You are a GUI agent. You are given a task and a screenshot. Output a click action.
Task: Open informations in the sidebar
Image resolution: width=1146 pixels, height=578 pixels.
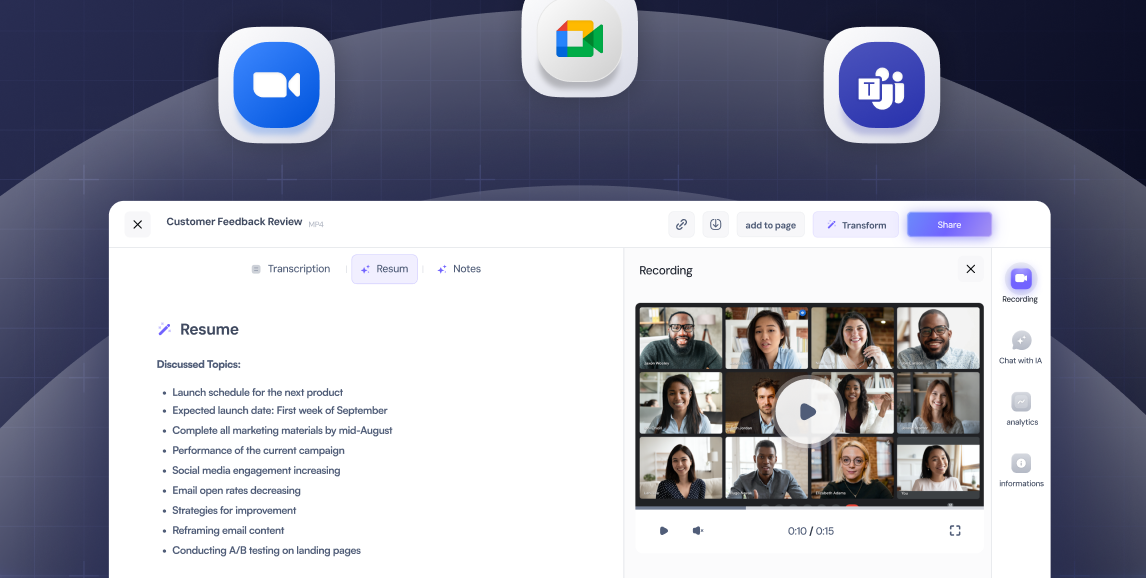[x=1021, y=470]
